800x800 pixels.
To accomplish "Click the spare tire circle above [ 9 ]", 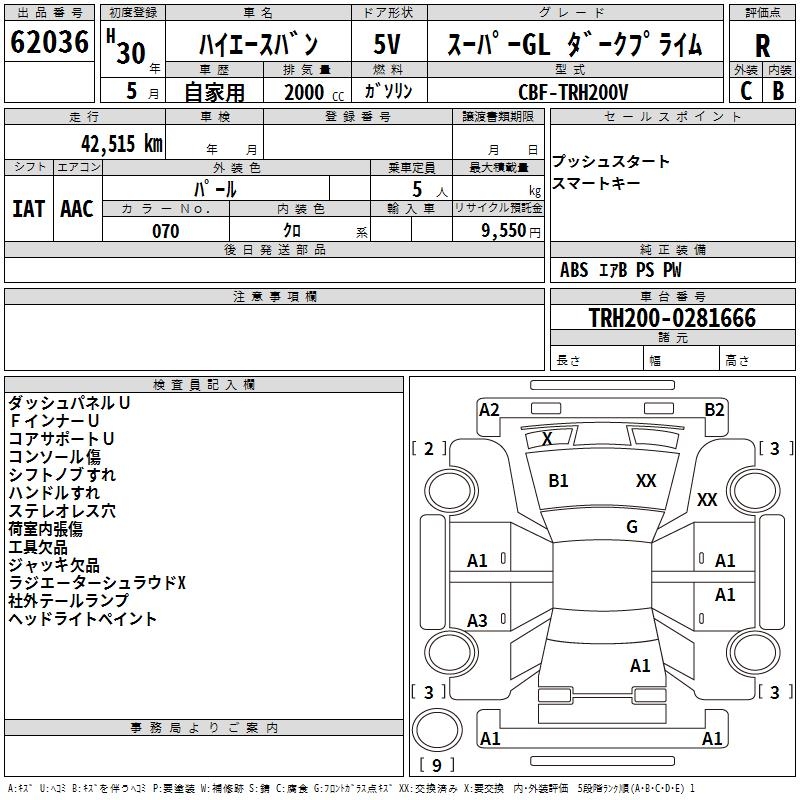I will click(437, 730).
